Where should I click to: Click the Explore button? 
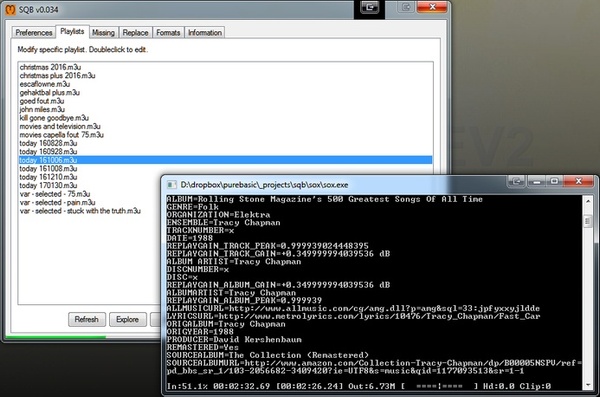127,319
